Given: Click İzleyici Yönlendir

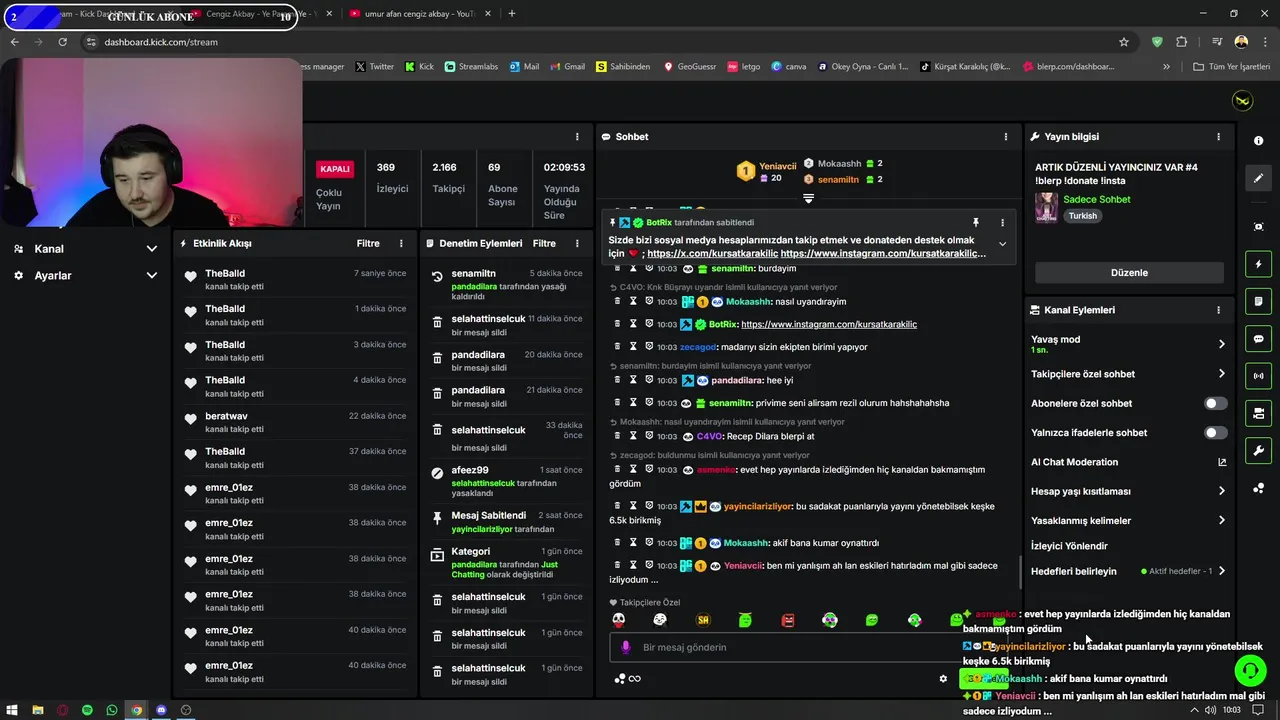Looking at the screenshot, I should pos(1069,546).
